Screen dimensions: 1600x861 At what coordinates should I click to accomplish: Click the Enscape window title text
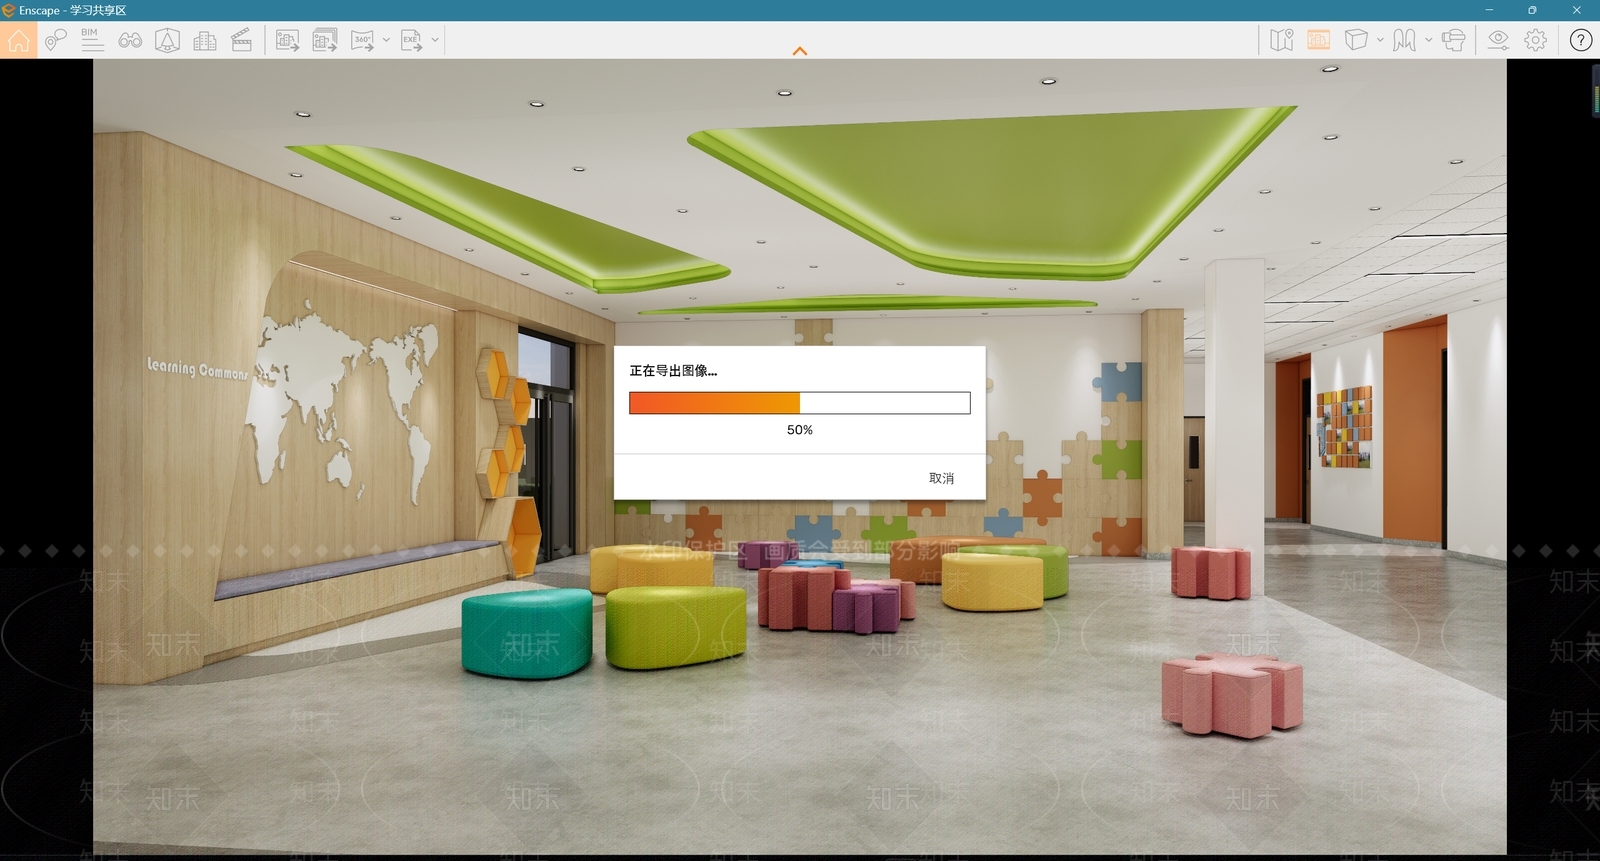pos(72,10)
